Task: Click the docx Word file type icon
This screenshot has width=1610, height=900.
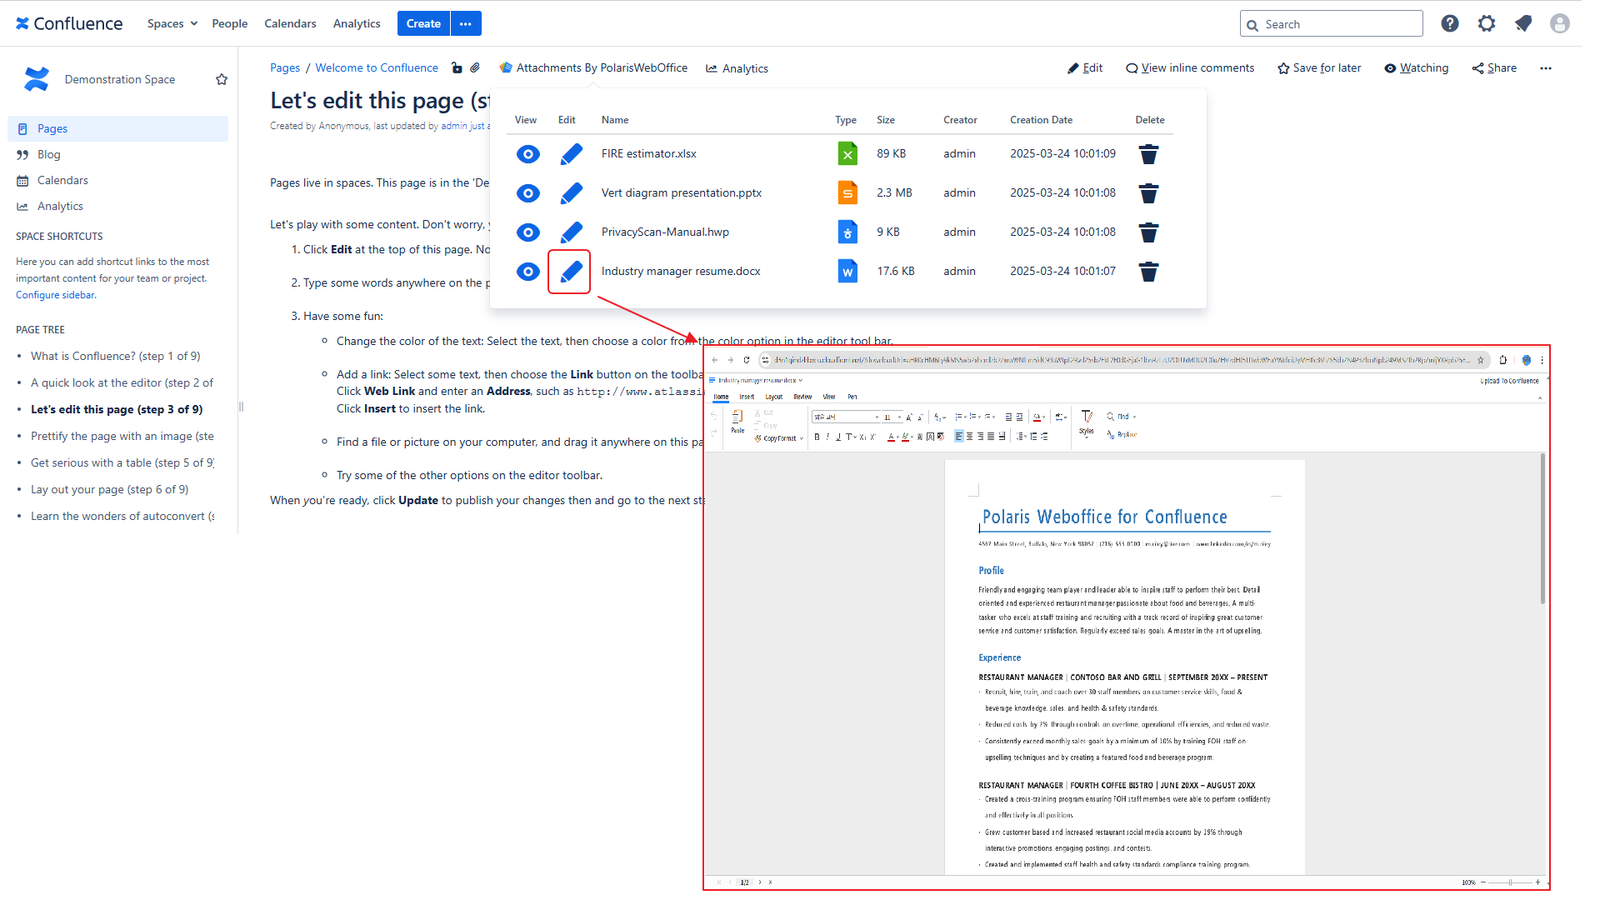Action: 847,270
